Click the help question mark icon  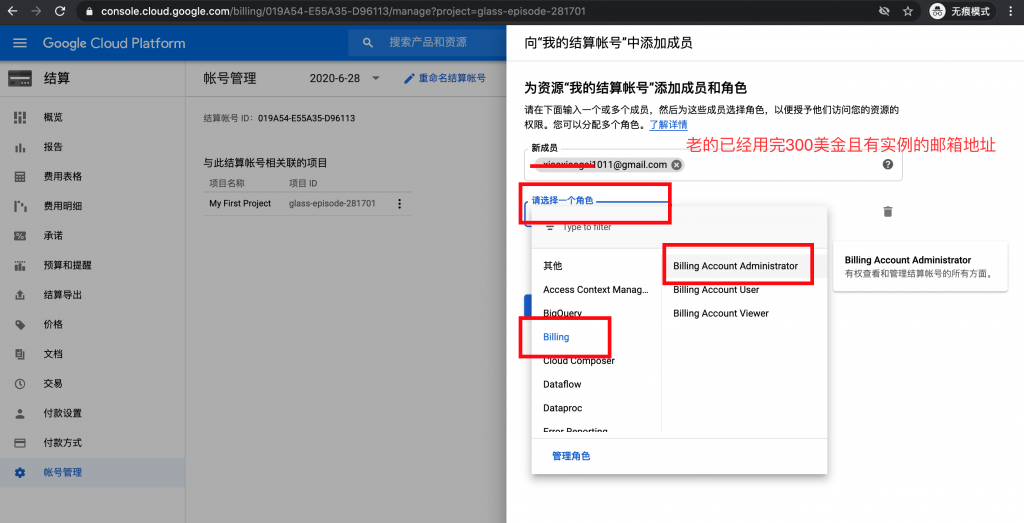tap(888, 165)
